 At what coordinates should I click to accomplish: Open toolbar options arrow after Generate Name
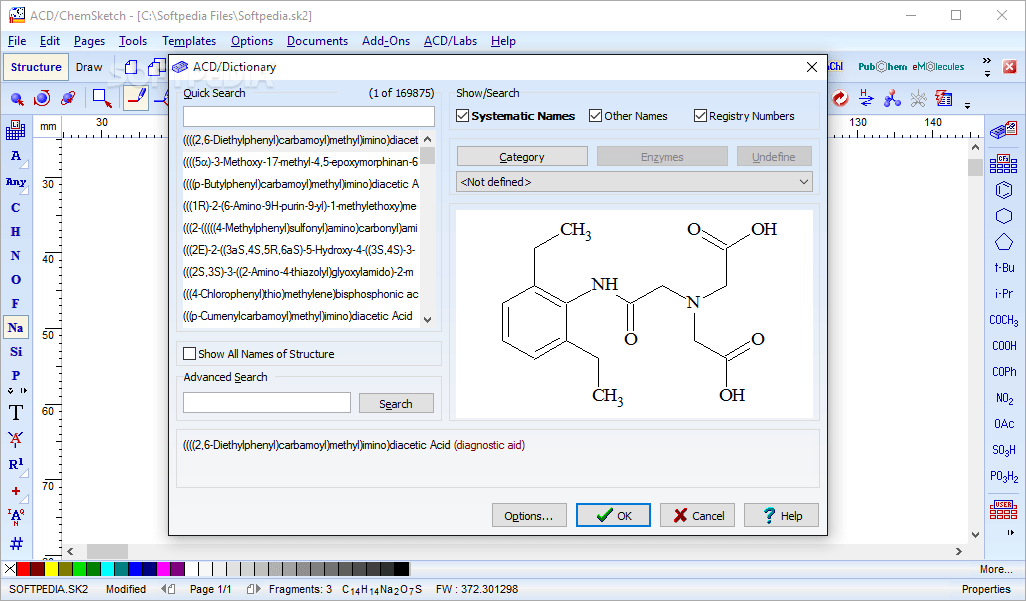point(967,105)
